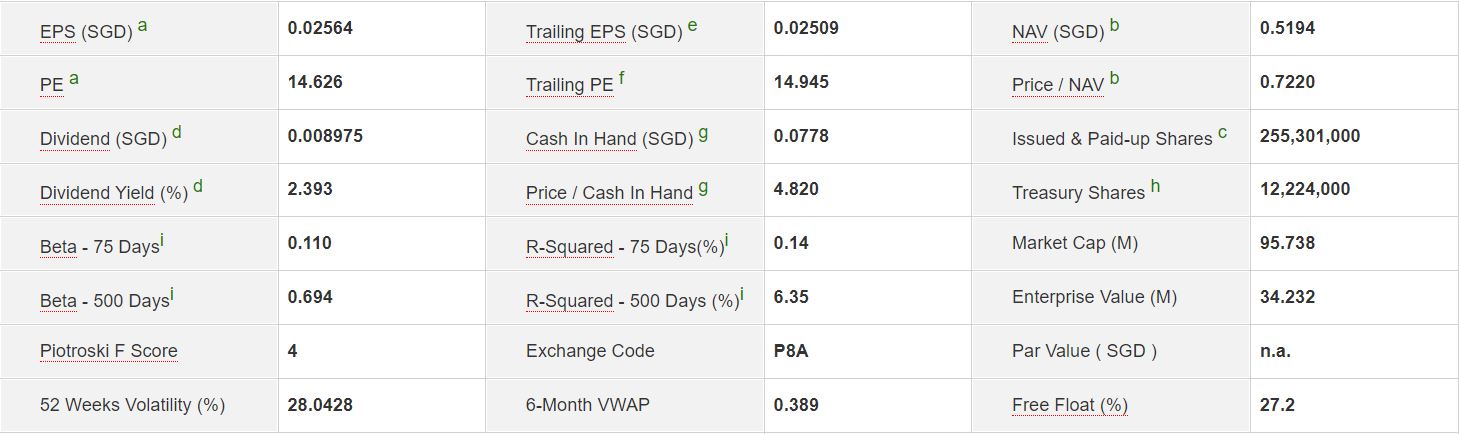1459x434 pixels.
Task: Select the Free Float (%) link
Action: pos(1069,405)
